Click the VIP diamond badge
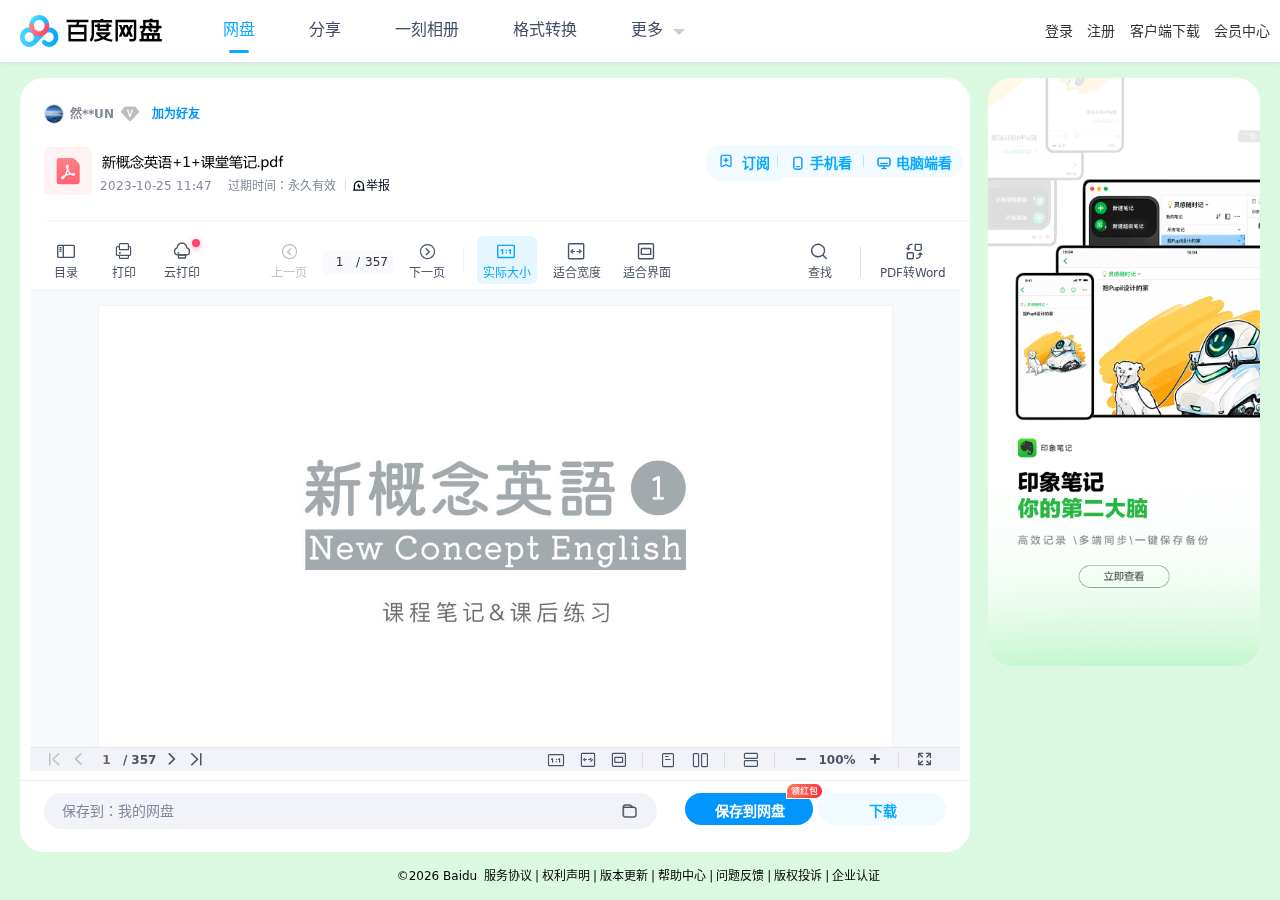1280x900 pixels. tap(130, 114)
